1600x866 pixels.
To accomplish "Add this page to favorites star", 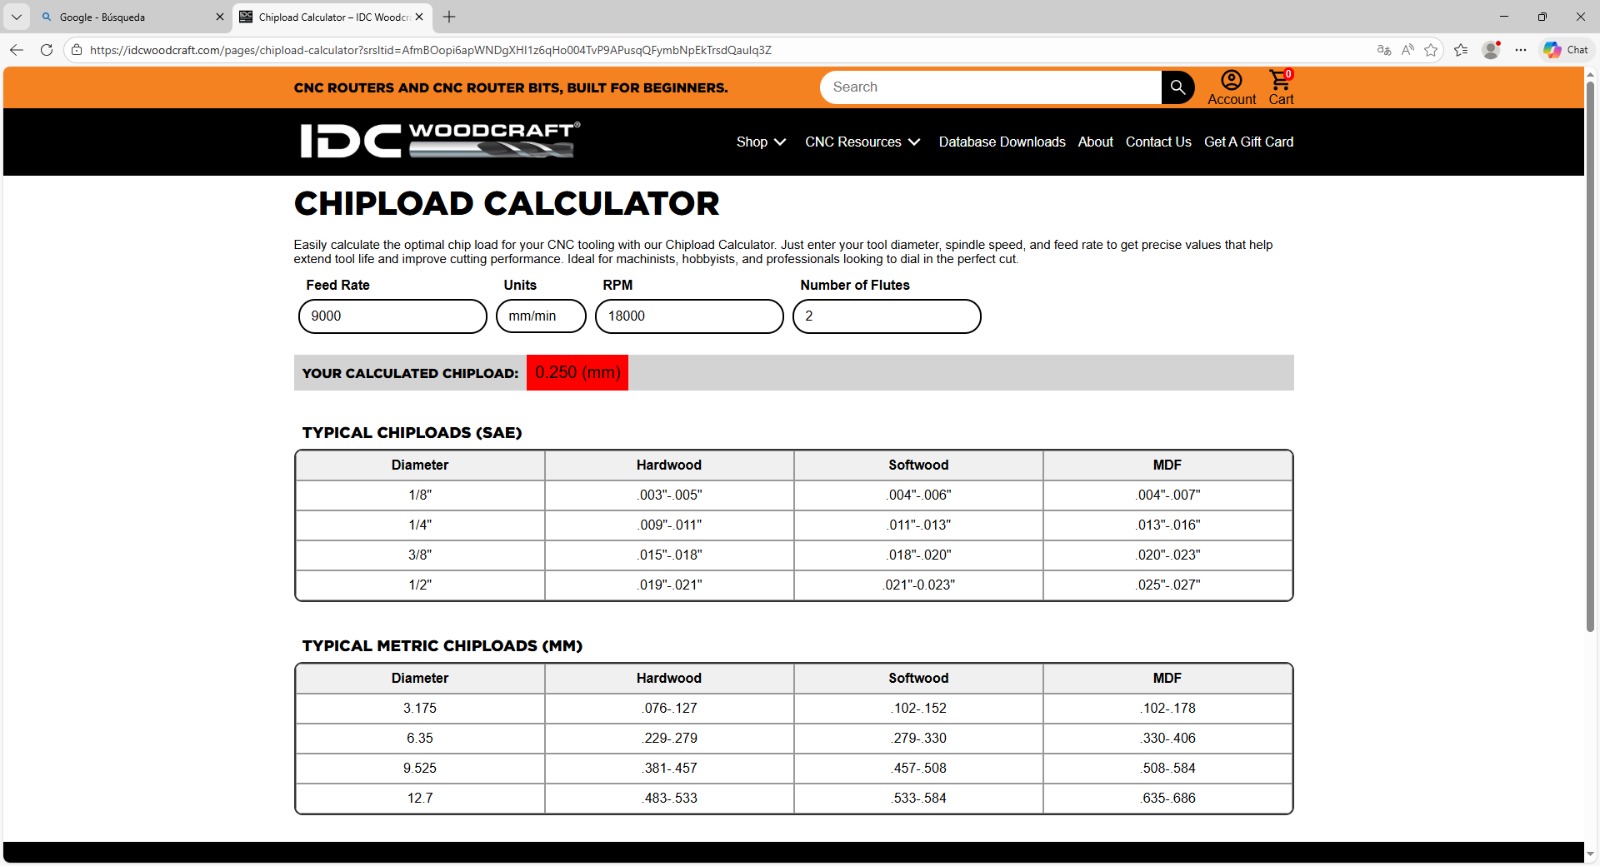I will point(1431,50).
